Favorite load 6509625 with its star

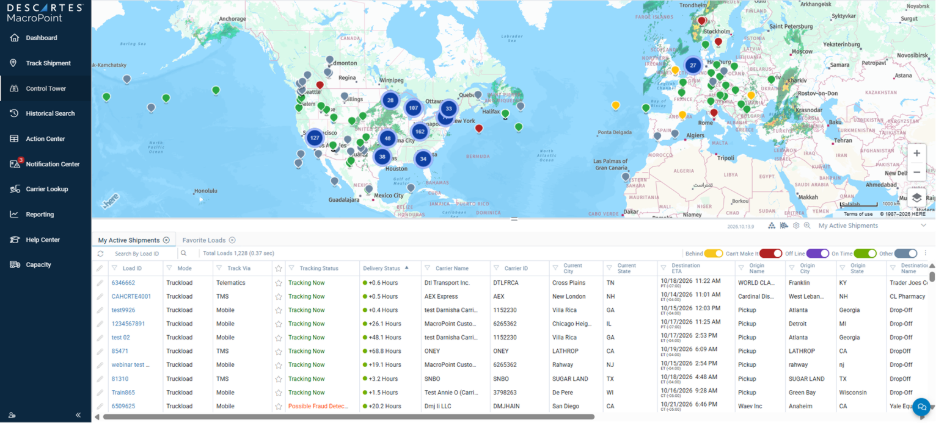[x=278, y=406]
